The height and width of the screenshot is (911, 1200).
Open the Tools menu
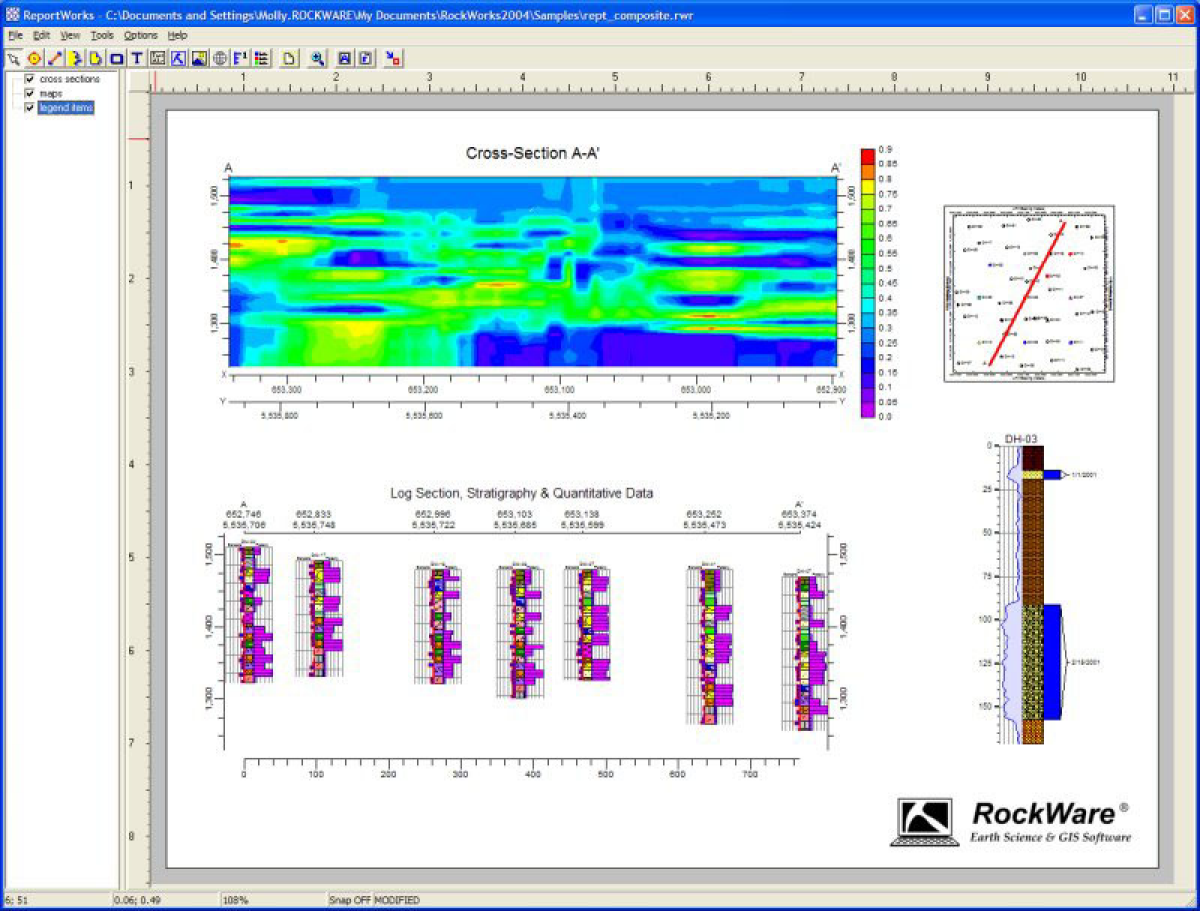(102, 35)
